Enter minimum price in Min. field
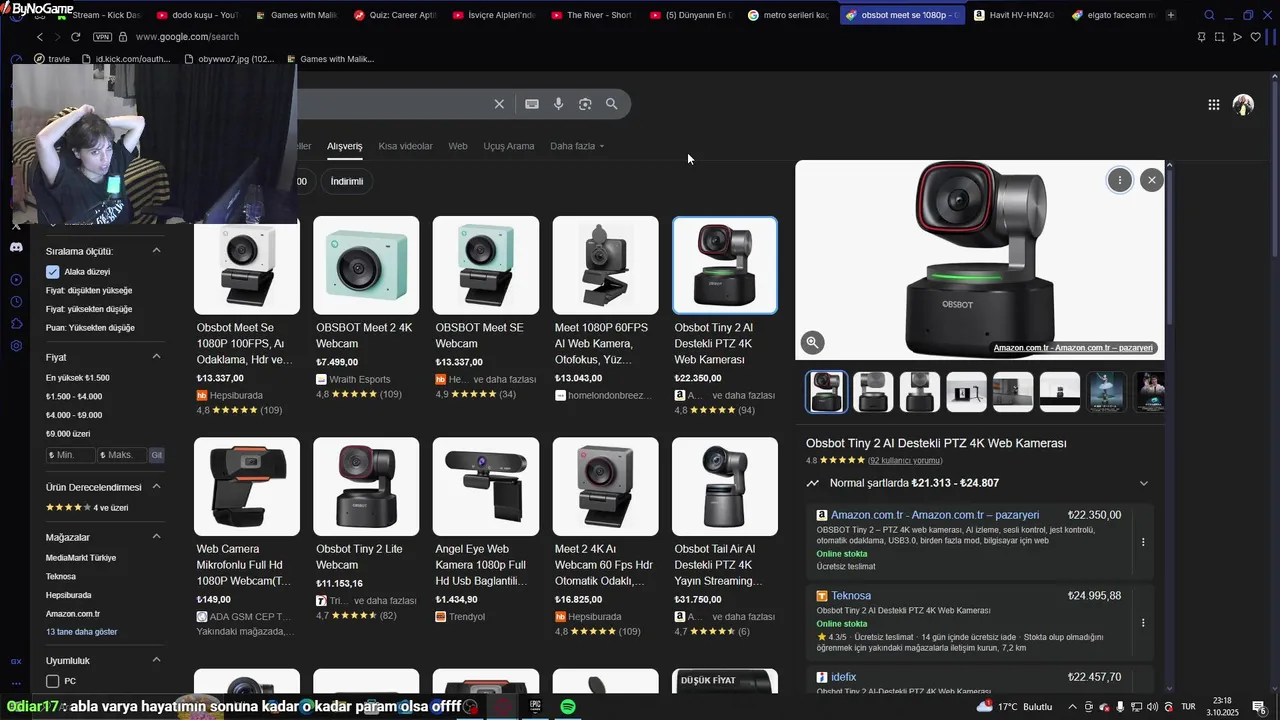 point(70,455)
